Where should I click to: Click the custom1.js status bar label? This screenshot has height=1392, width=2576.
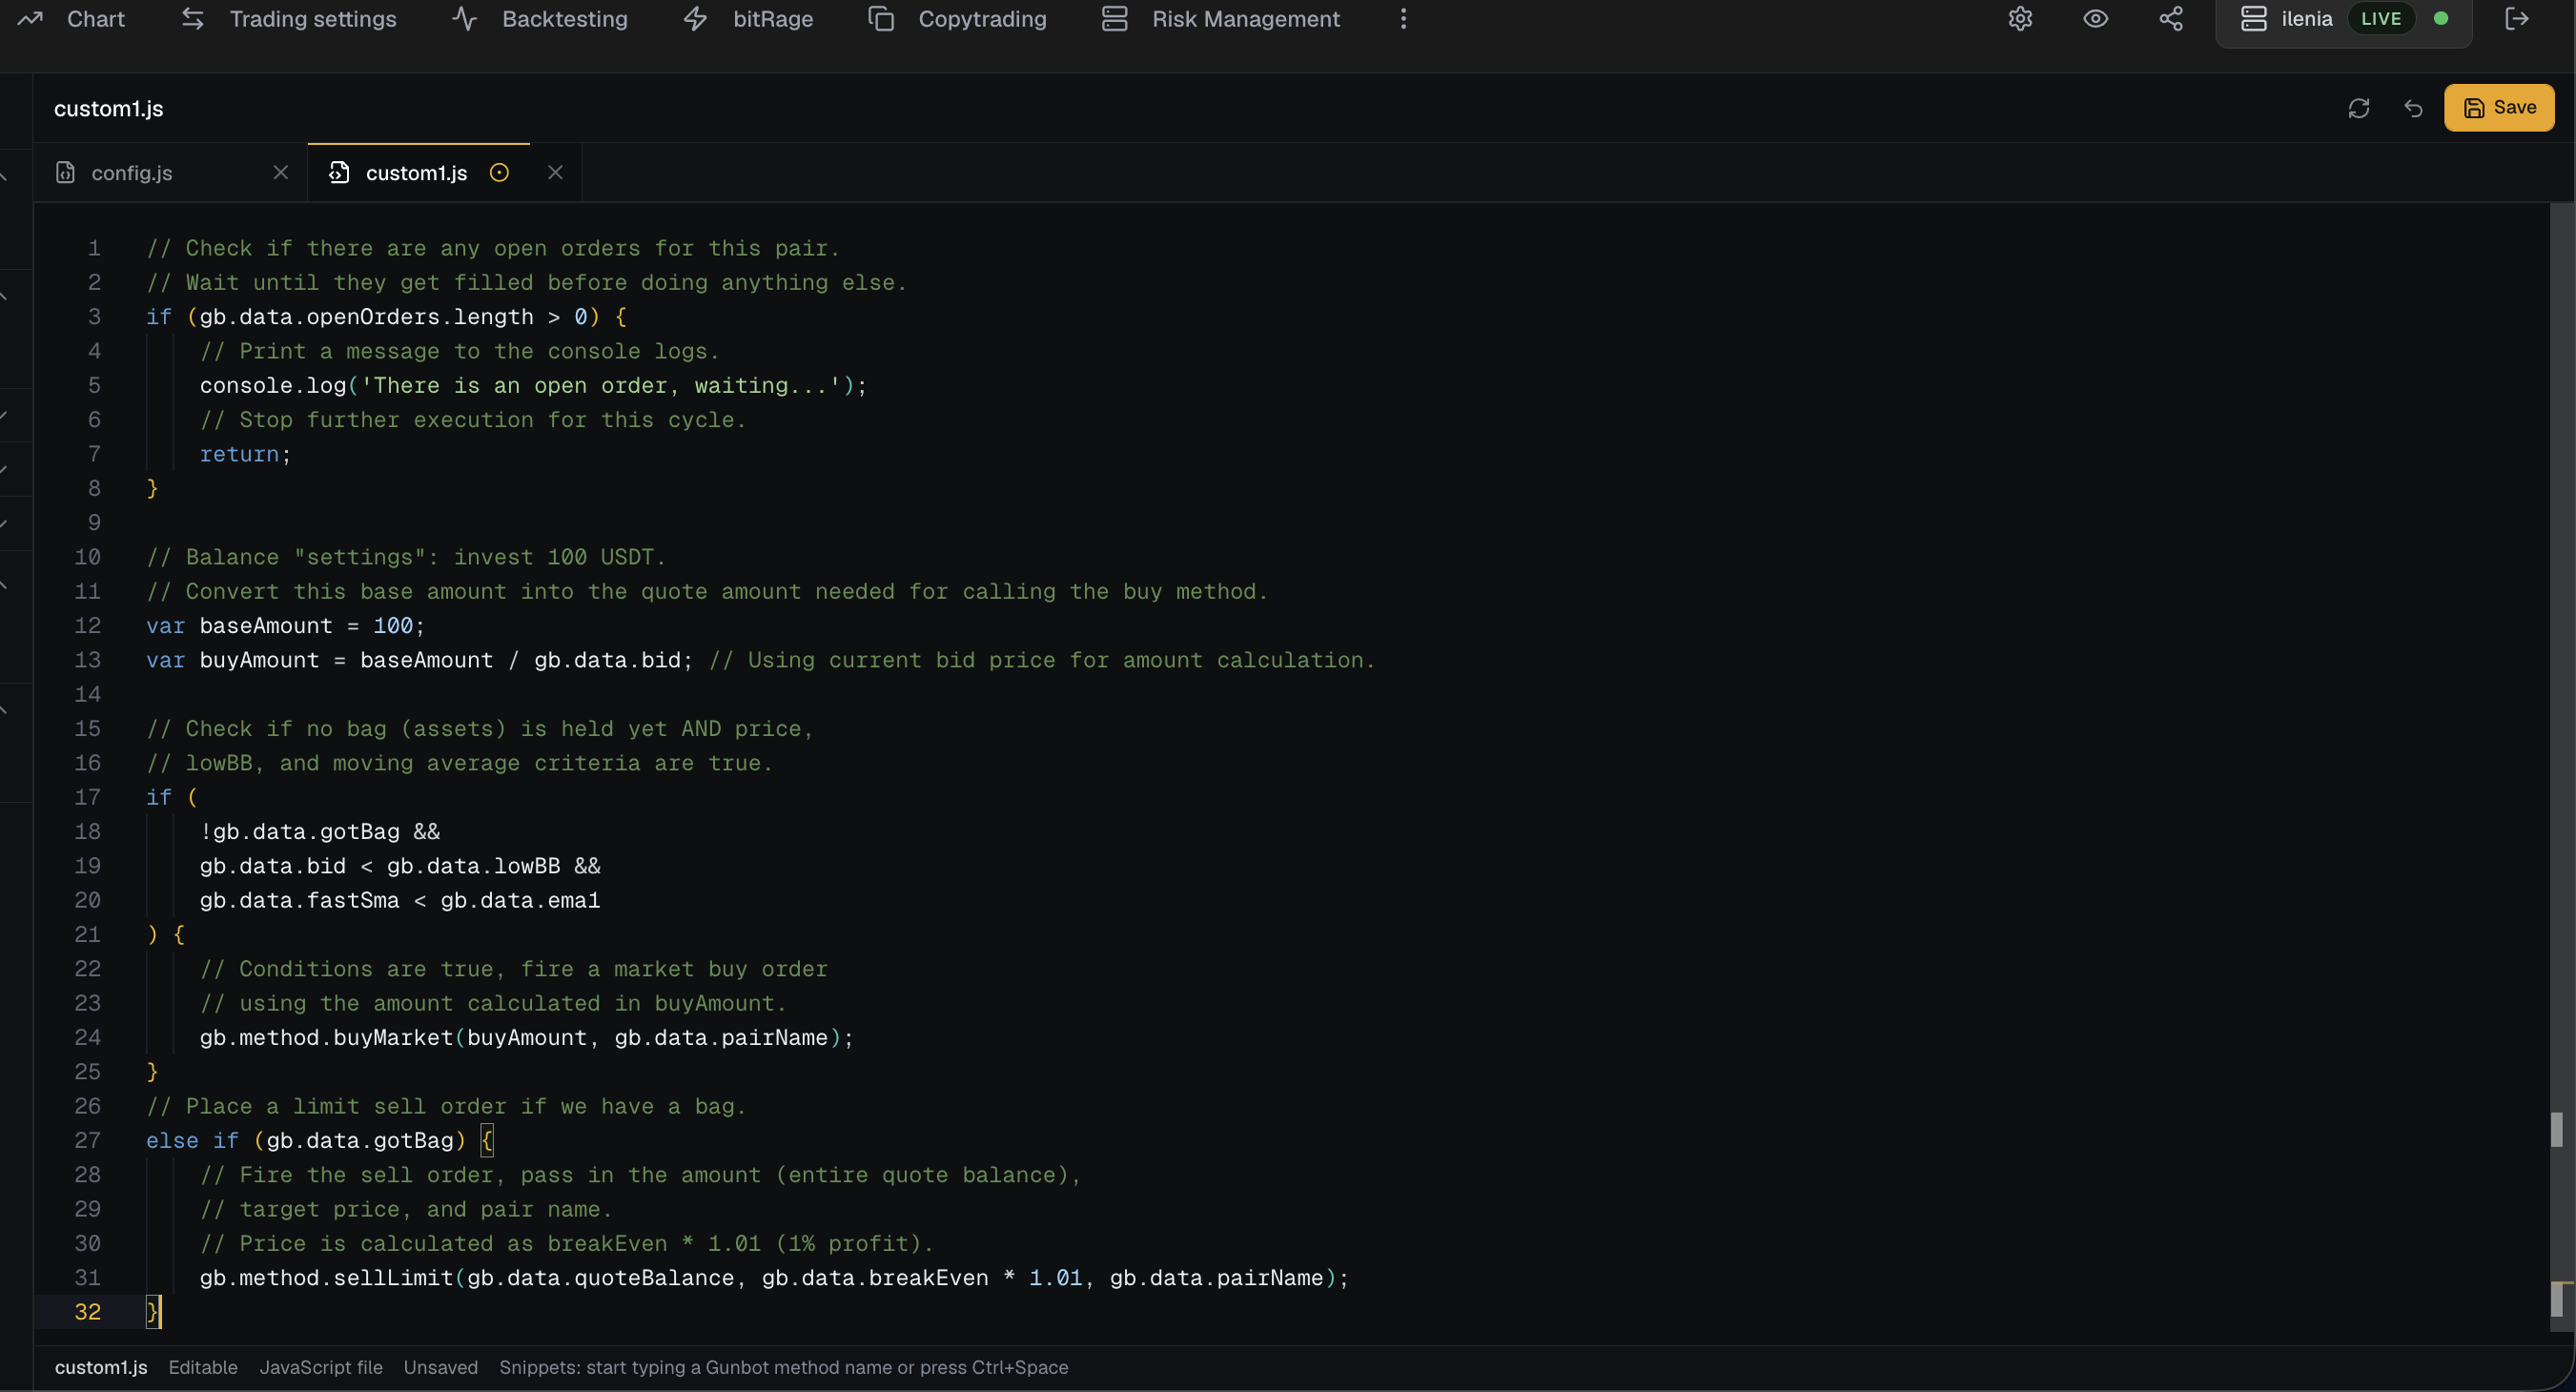tap(101, 1368)
